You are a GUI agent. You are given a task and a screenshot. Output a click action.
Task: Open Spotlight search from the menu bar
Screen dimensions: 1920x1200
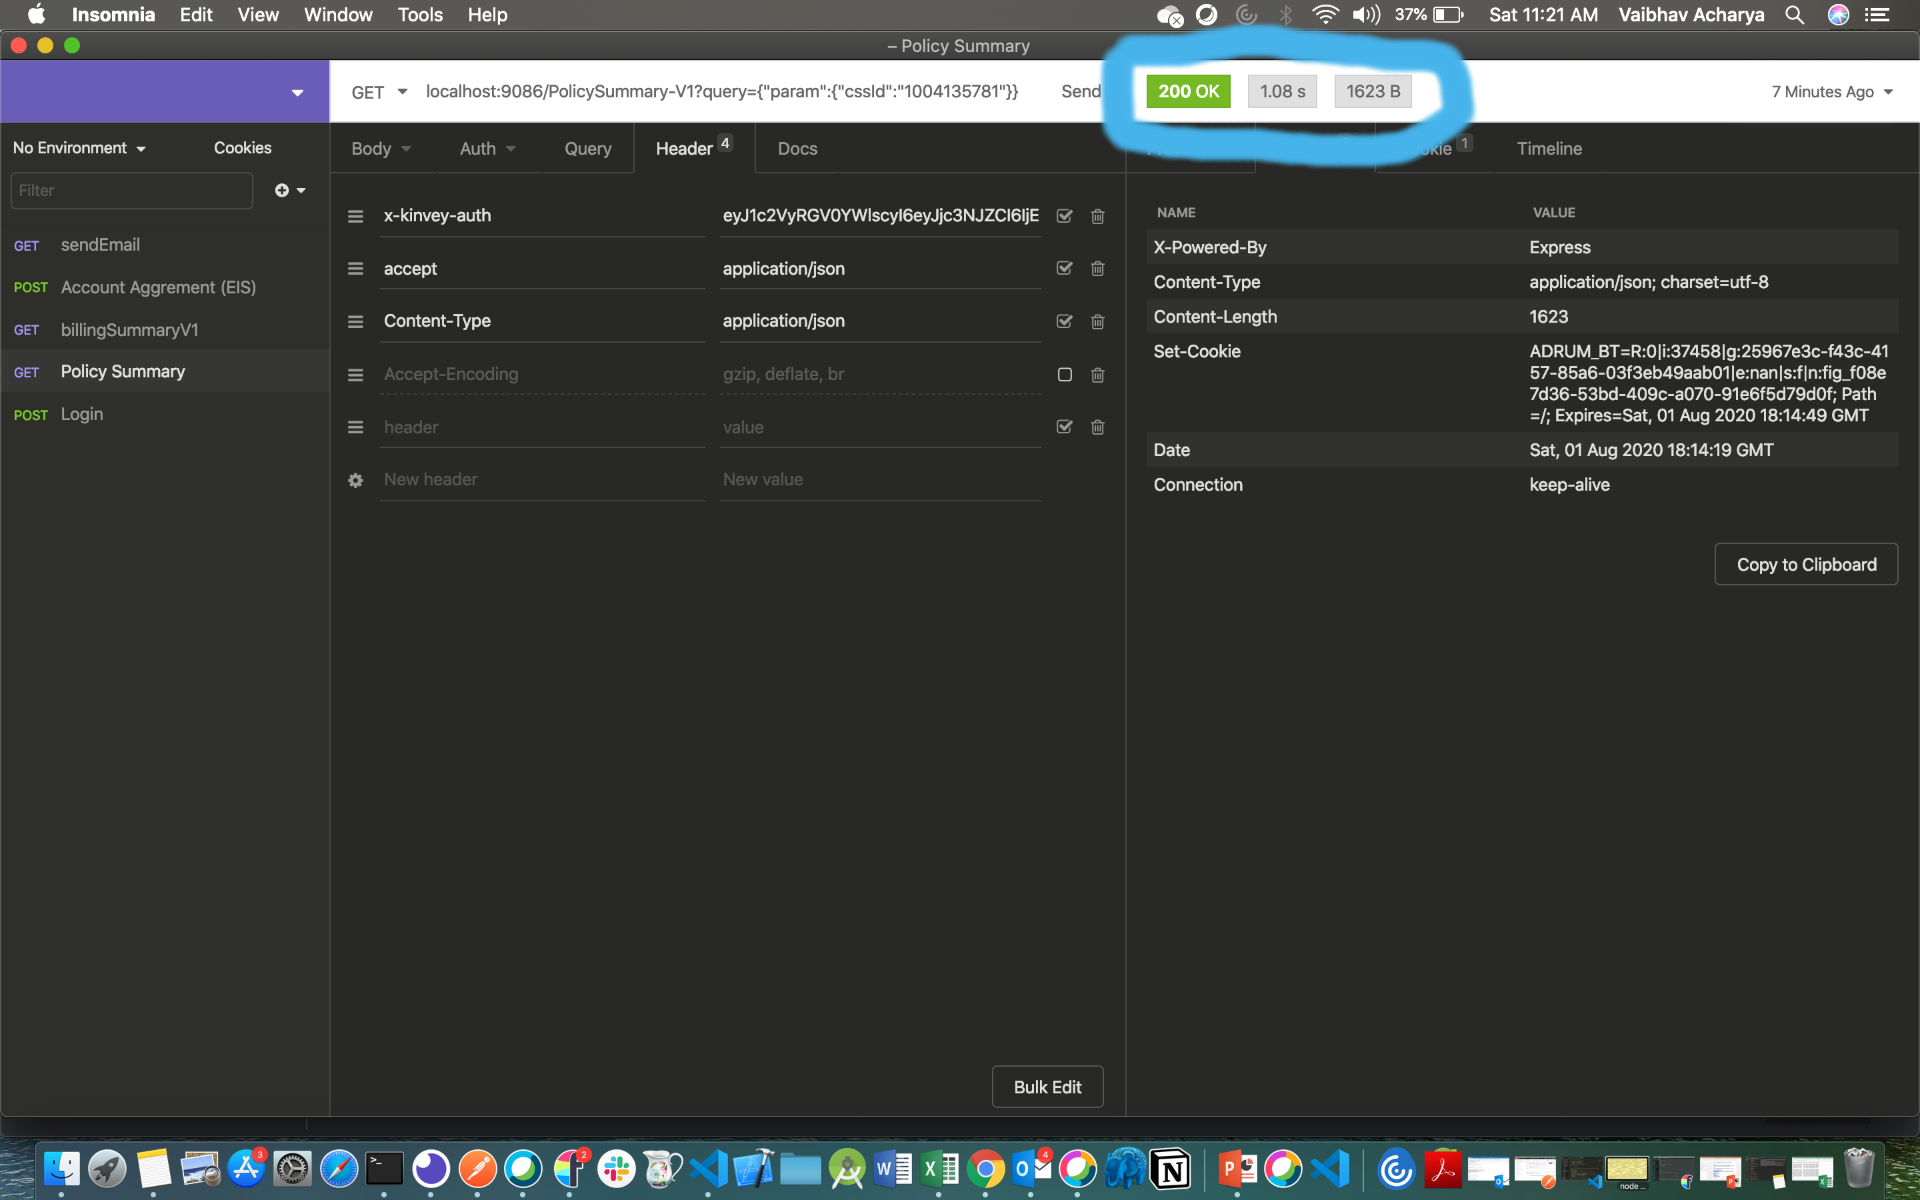[x=1795, y=15]
